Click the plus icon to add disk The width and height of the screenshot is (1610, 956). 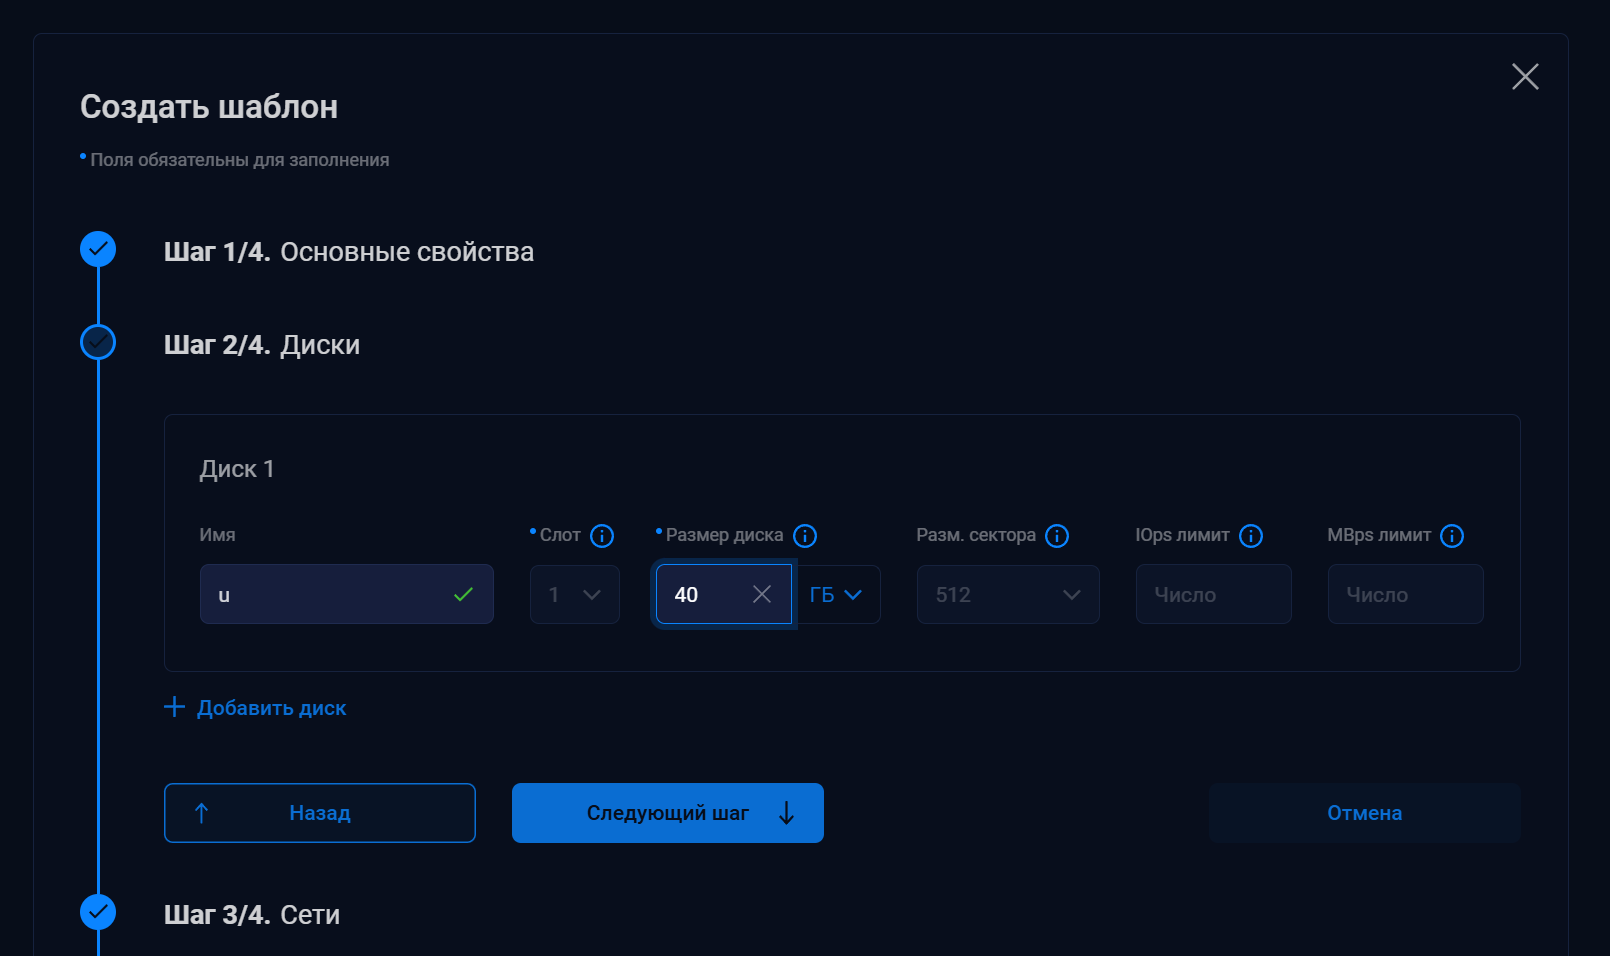(x=174, y=707)
